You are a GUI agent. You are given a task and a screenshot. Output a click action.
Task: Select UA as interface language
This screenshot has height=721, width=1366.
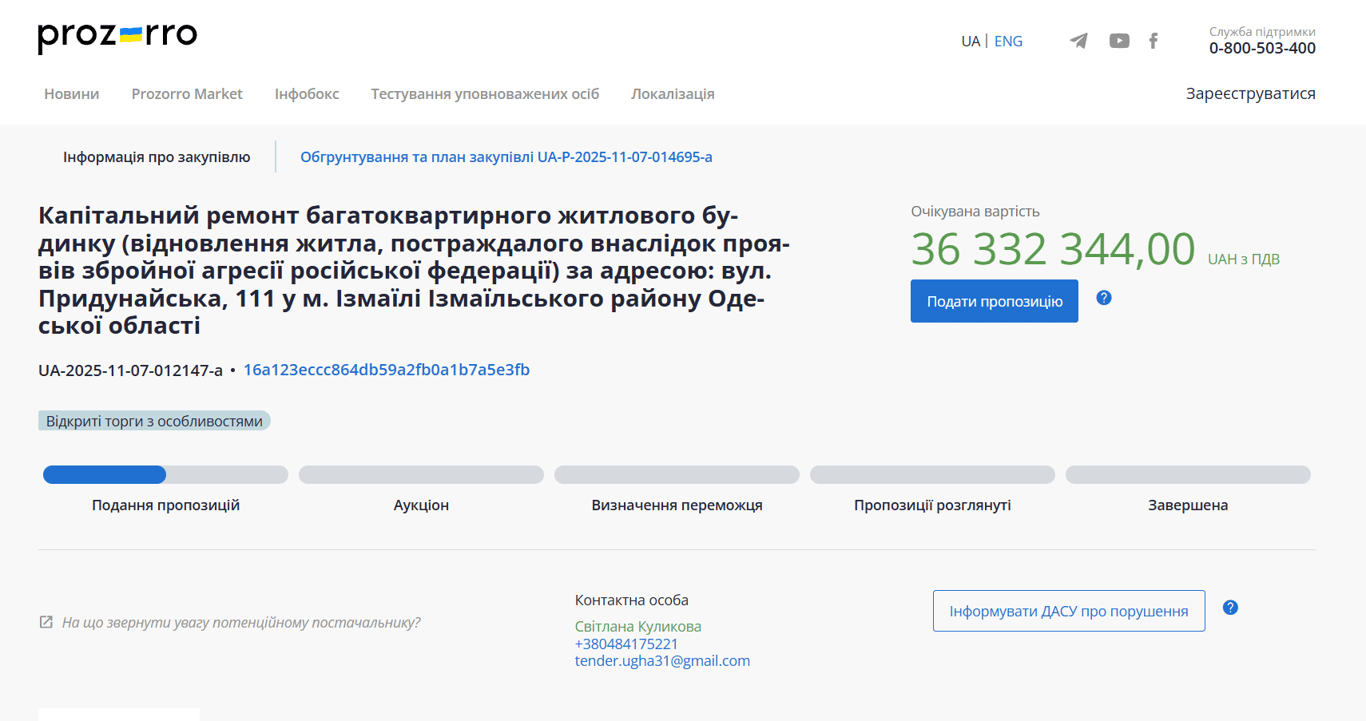(x=969, y=41)
